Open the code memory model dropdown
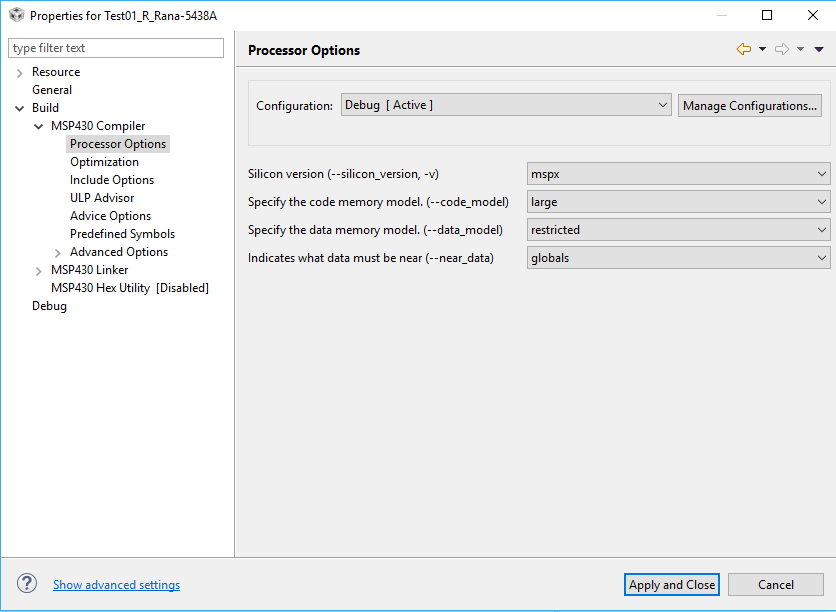 (x=678, y=202)
